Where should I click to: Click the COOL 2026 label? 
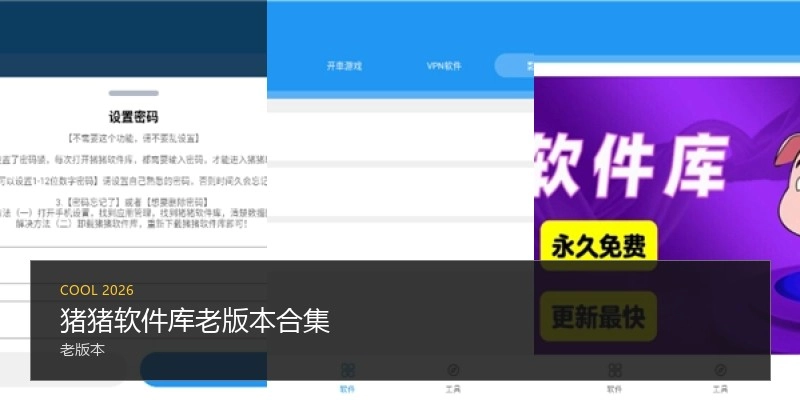(x=97, y=290)
